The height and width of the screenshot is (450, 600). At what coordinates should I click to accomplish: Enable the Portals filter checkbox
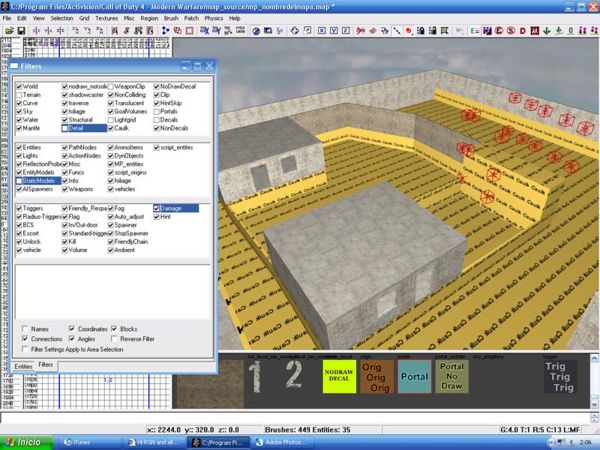[x=157, y=112]
